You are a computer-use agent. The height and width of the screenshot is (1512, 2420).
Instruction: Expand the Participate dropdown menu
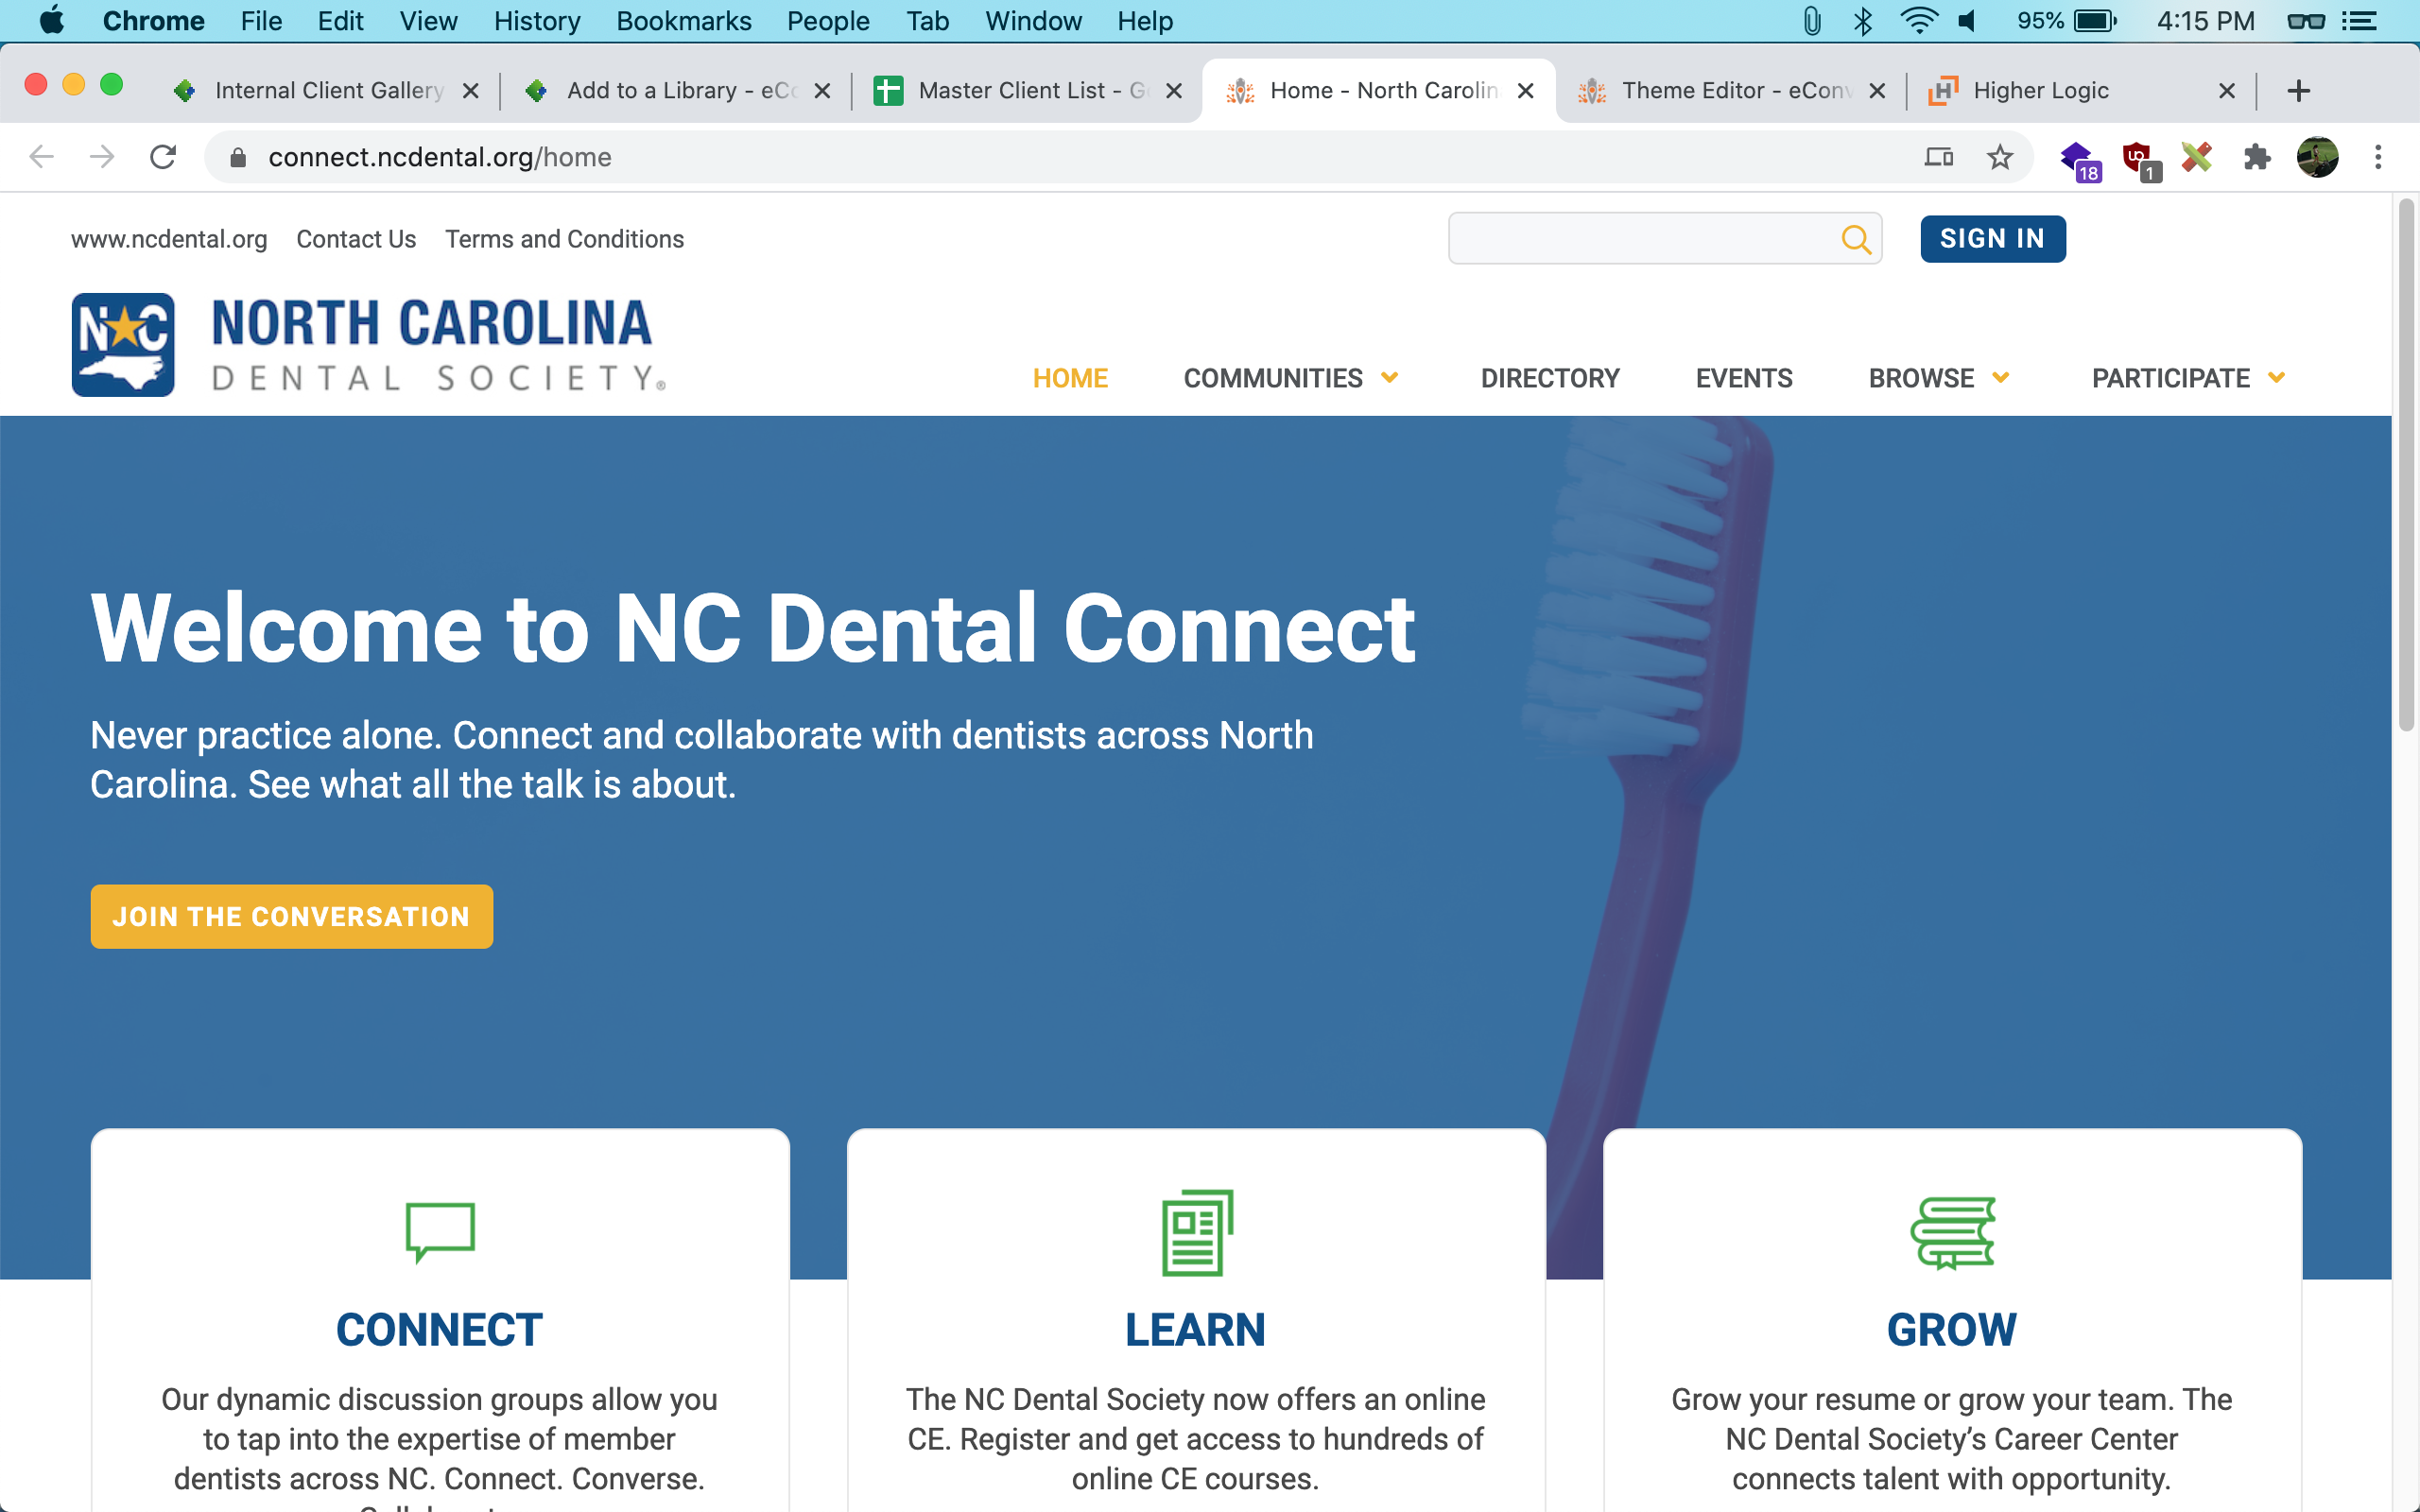[x=2188, y=378]
